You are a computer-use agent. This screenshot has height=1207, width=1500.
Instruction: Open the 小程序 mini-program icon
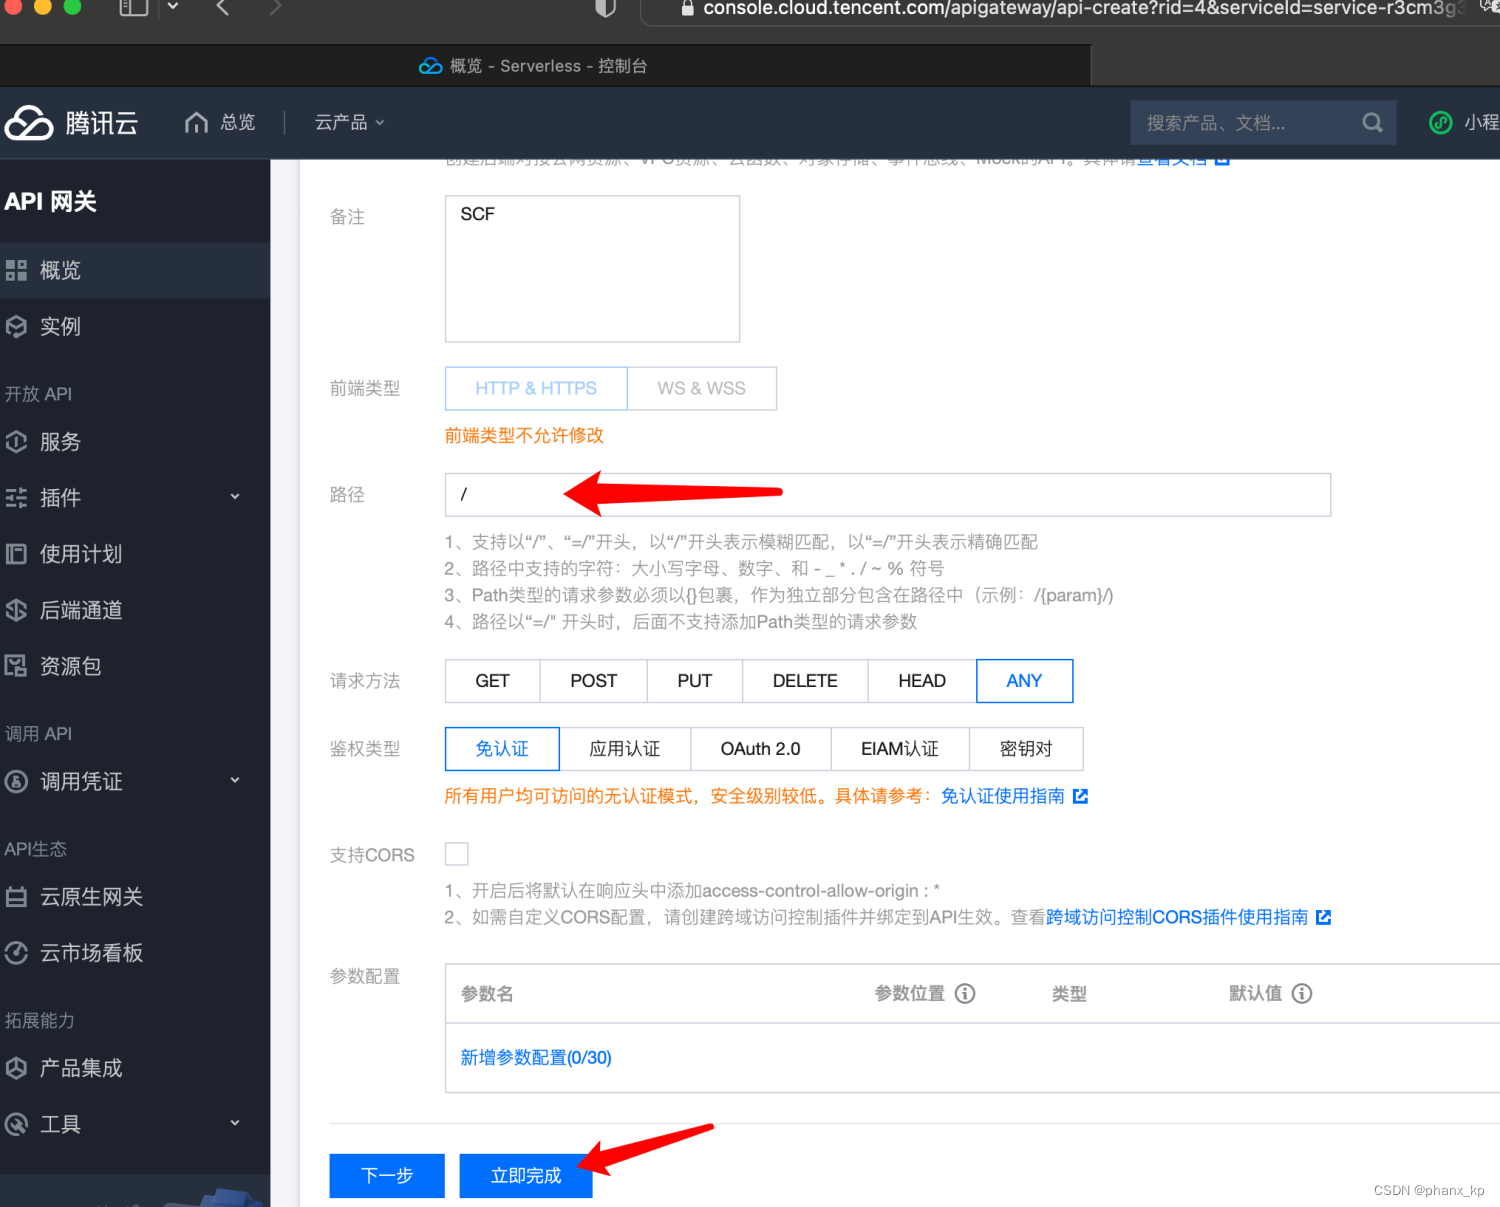[1440, 122]
